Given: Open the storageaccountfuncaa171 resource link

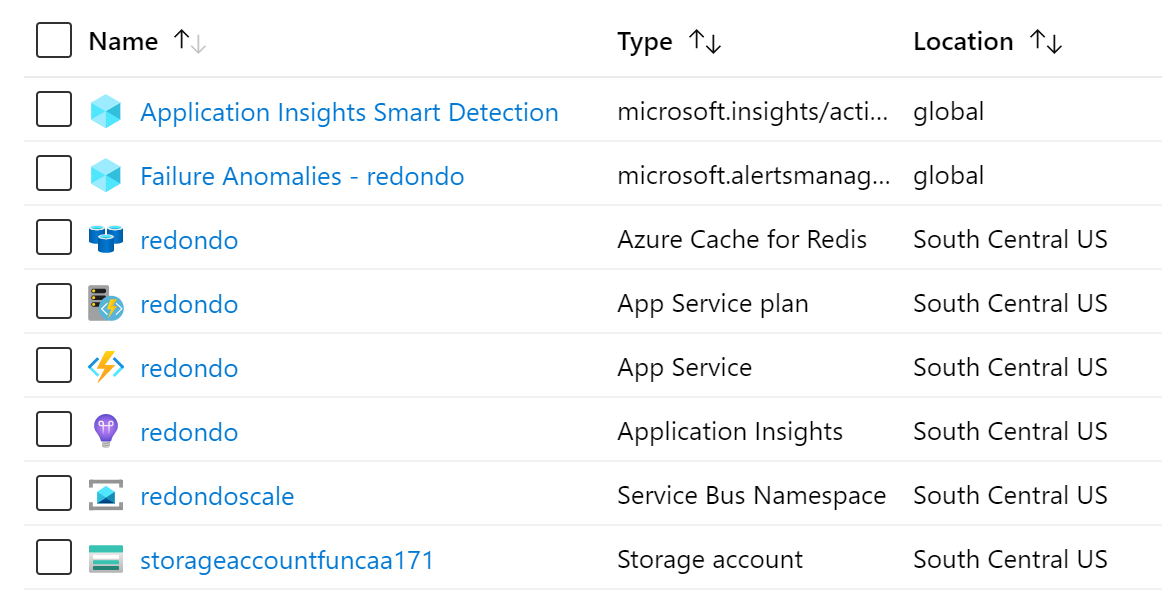Looking at the screenshot, I should coord(287,560).
